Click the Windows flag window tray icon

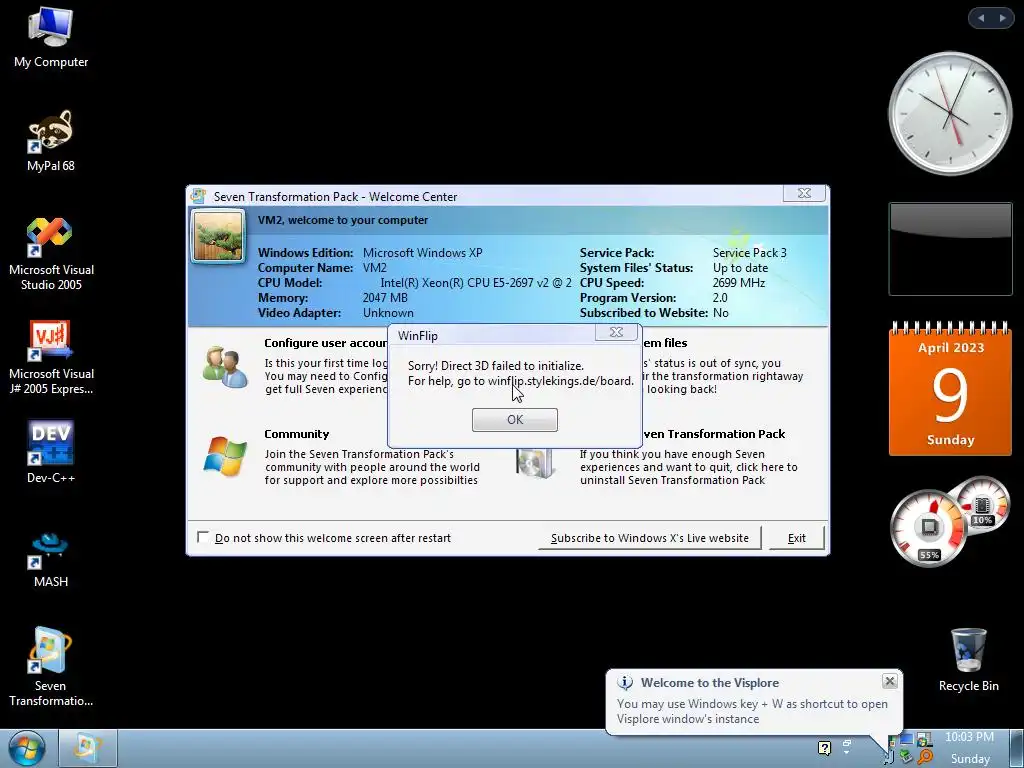(x=924, y=739)
